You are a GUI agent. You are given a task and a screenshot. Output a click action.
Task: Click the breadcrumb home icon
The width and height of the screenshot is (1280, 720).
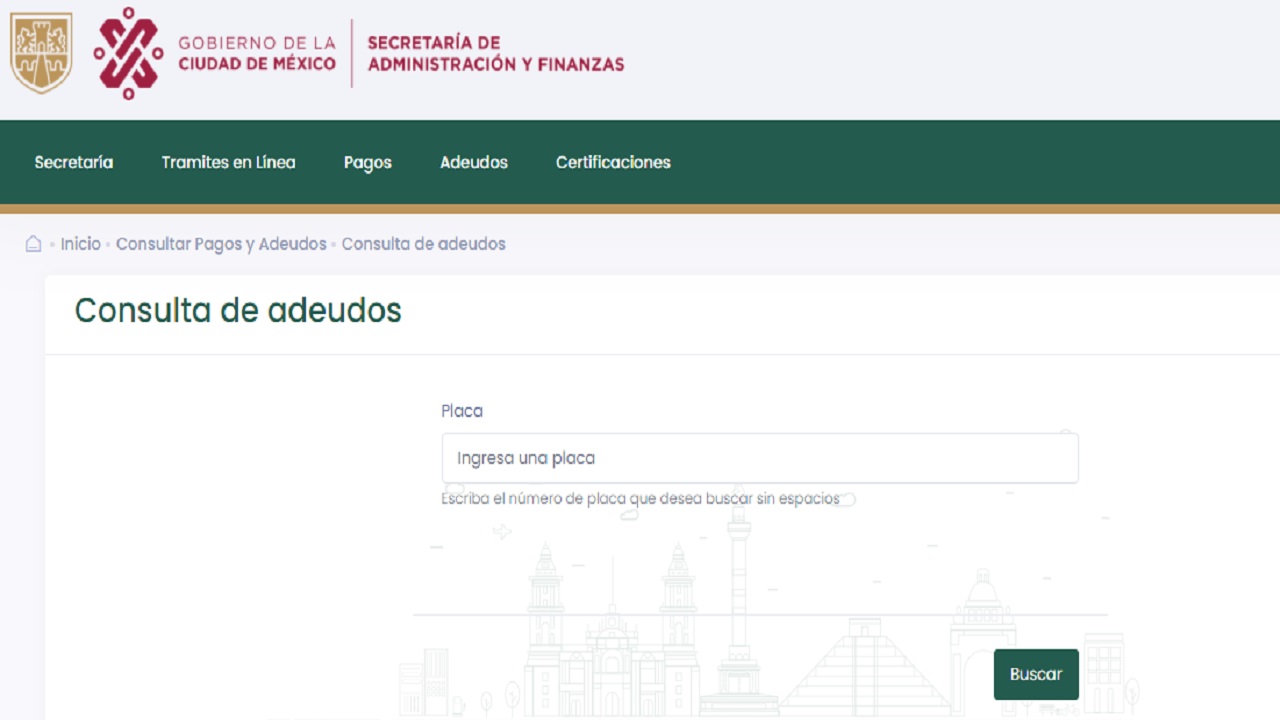(33, 244)
